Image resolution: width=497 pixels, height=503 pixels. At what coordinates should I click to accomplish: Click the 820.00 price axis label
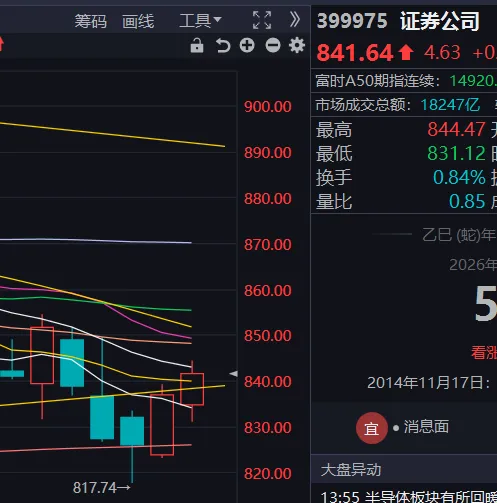(x=268, y=474)
